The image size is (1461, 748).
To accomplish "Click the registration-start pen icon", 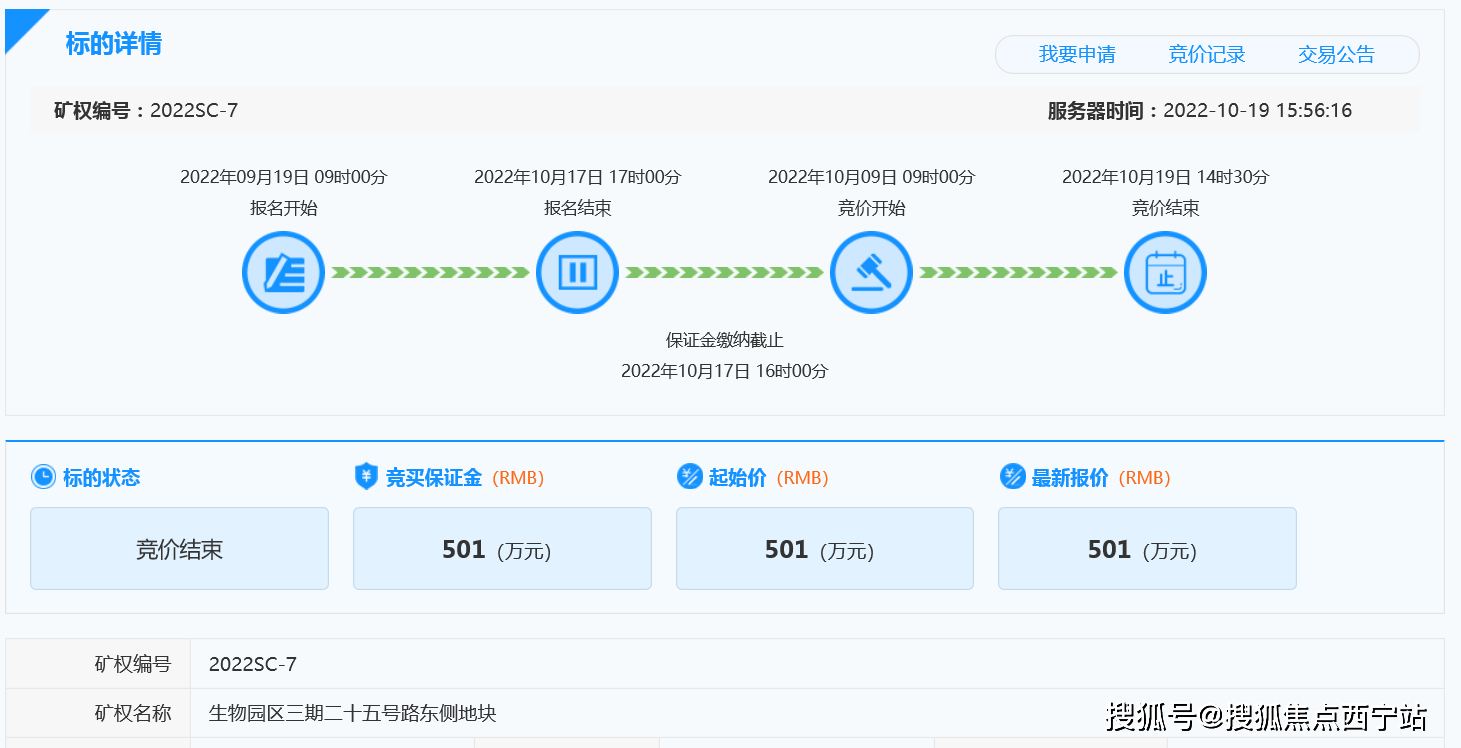I will [284, 271].
